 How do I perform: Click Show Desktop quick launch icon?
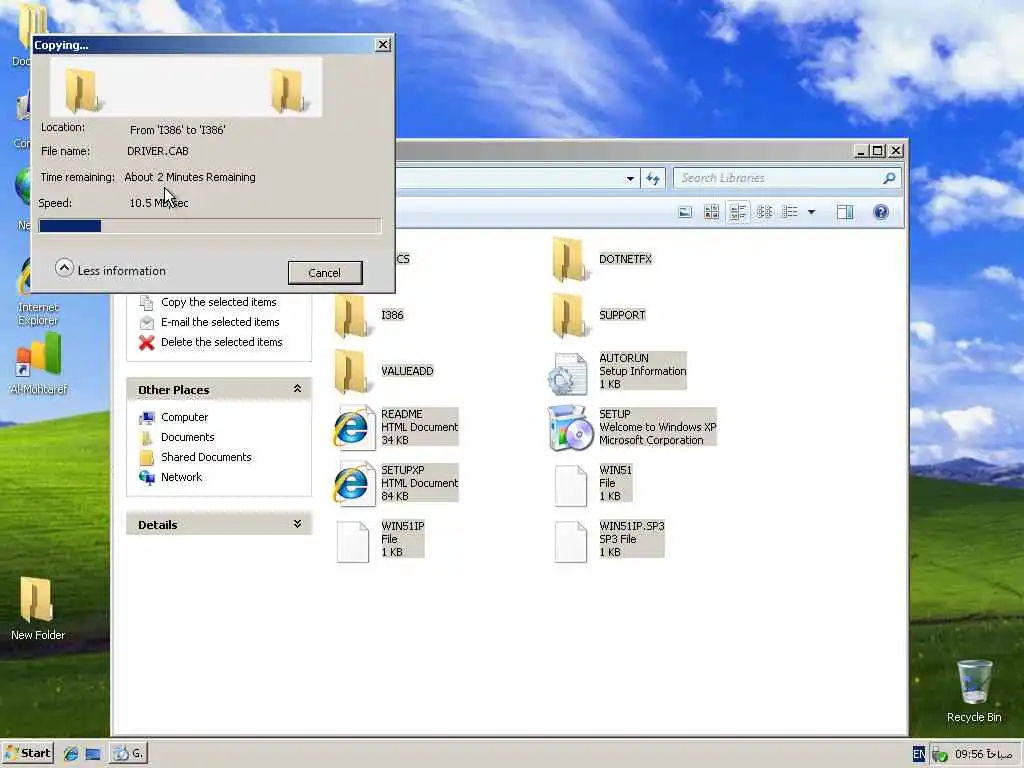[x=93, y=754]
